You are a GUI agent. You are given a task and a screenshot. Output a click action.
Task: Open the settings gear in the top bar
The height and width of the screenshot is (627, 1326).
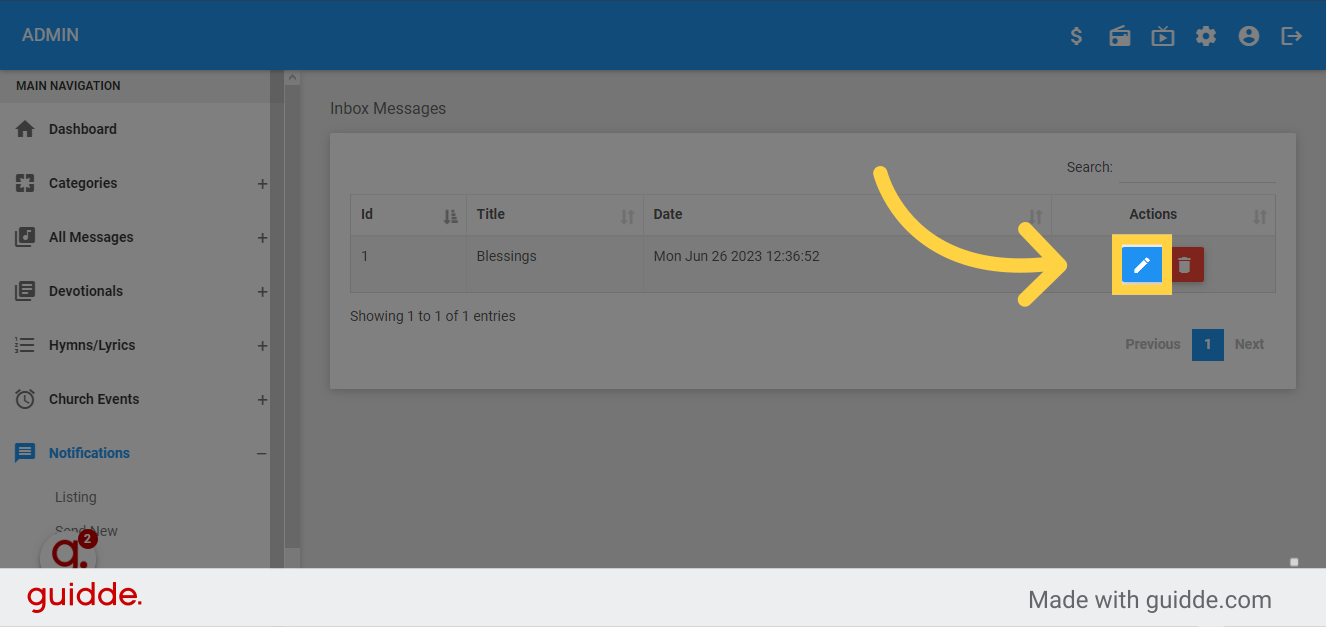click(1205, 35)
